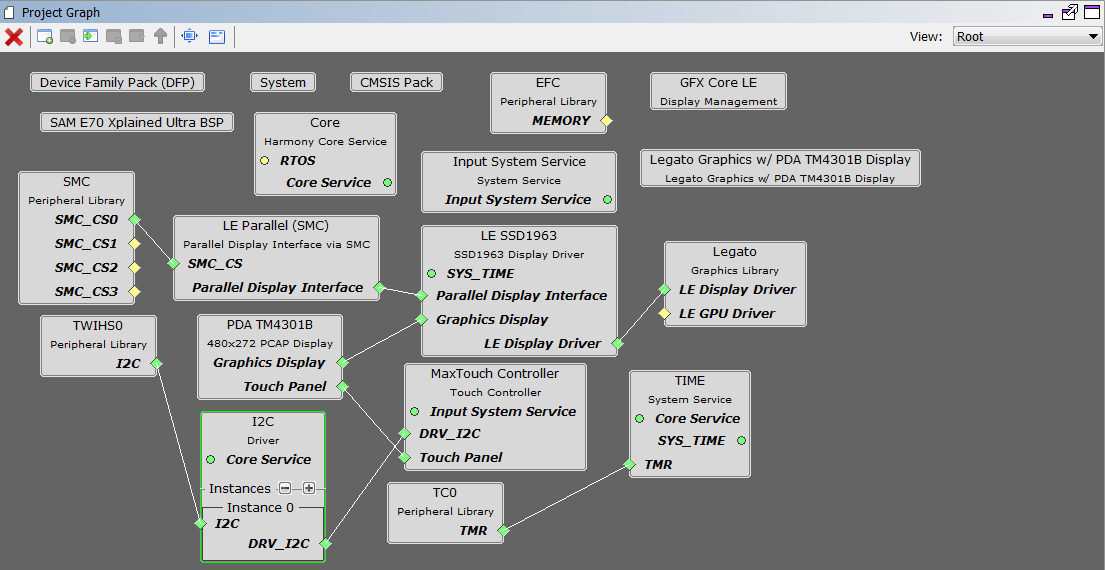
Task: Click the Parallel Display Interface diamond on LE Parallel
Action: (379, 287)
